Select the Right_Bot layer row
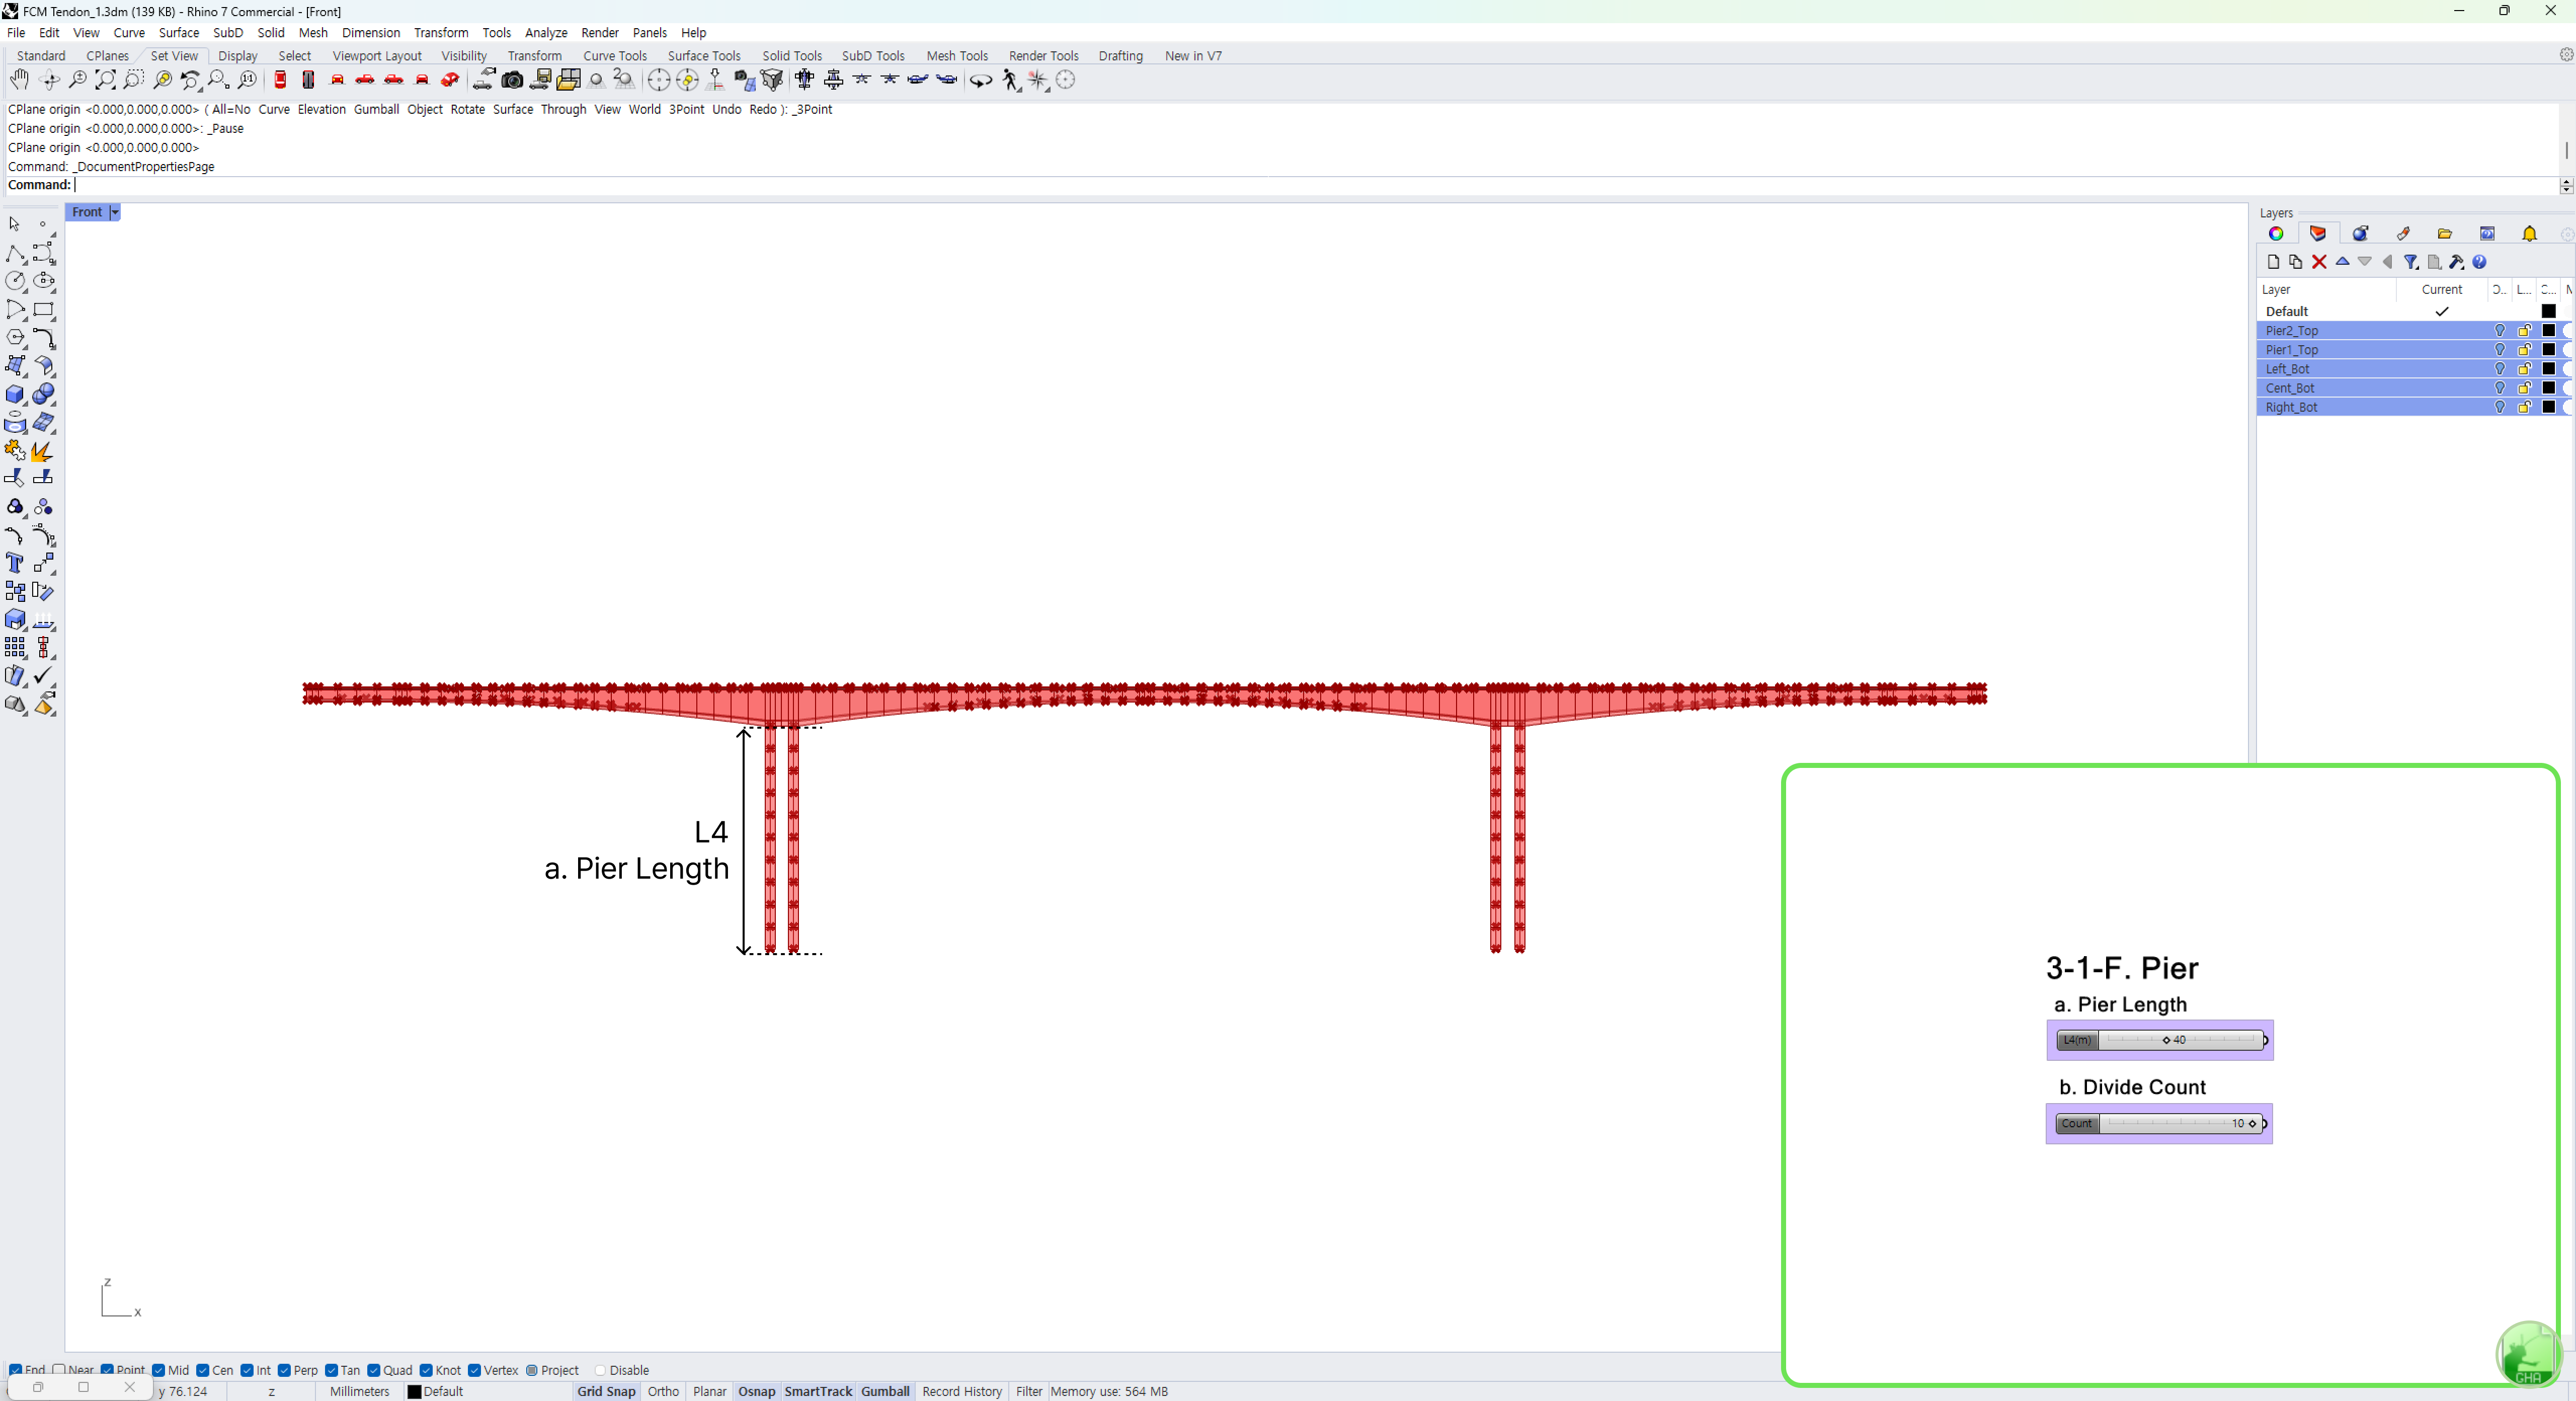2576x1401 pixels. [x=2414, y=408]
